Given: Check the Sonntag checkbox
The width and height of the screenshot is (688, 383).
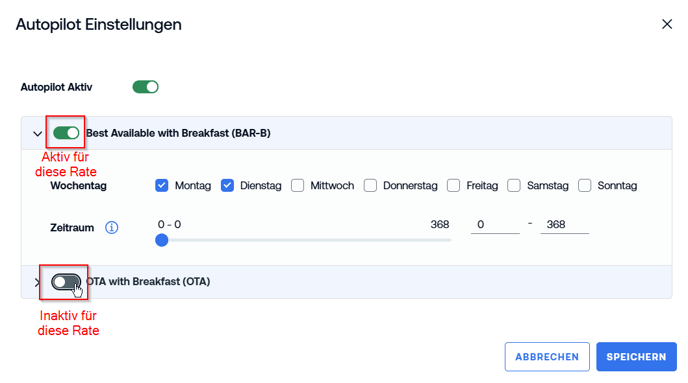Looking at the screenshot, I should [584, 186].
